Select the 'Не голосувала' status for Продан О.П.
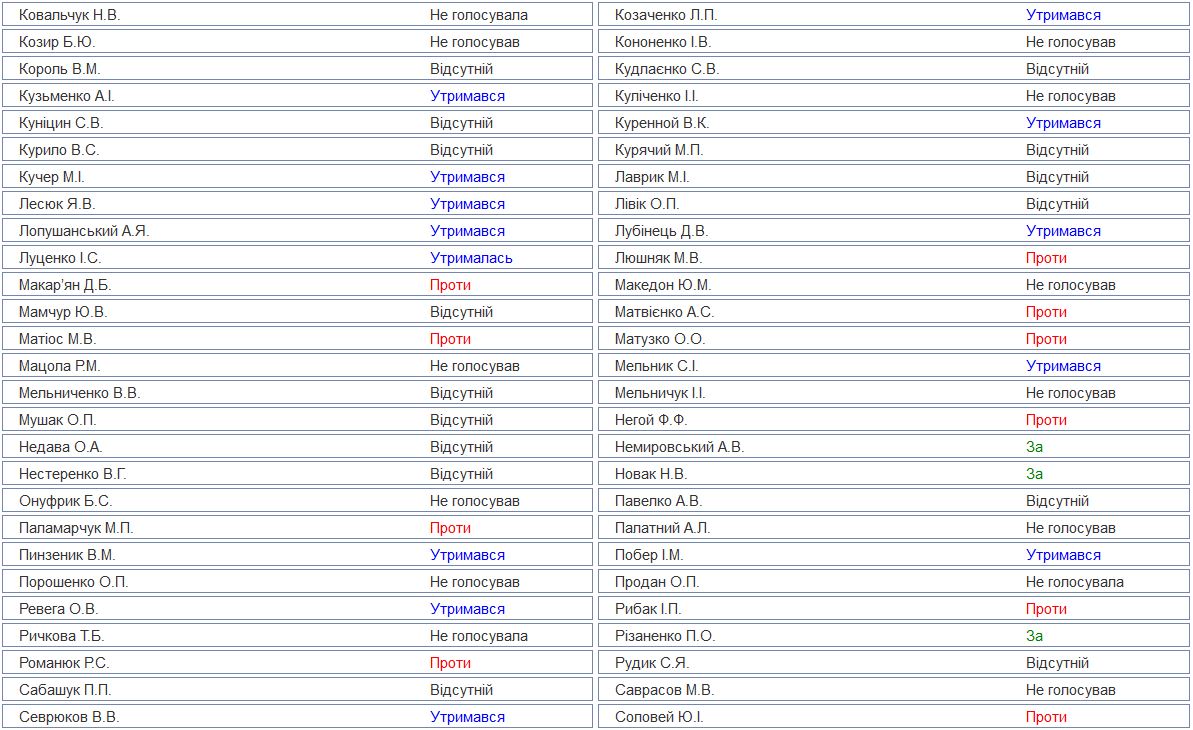 (x=1074, y=582)
